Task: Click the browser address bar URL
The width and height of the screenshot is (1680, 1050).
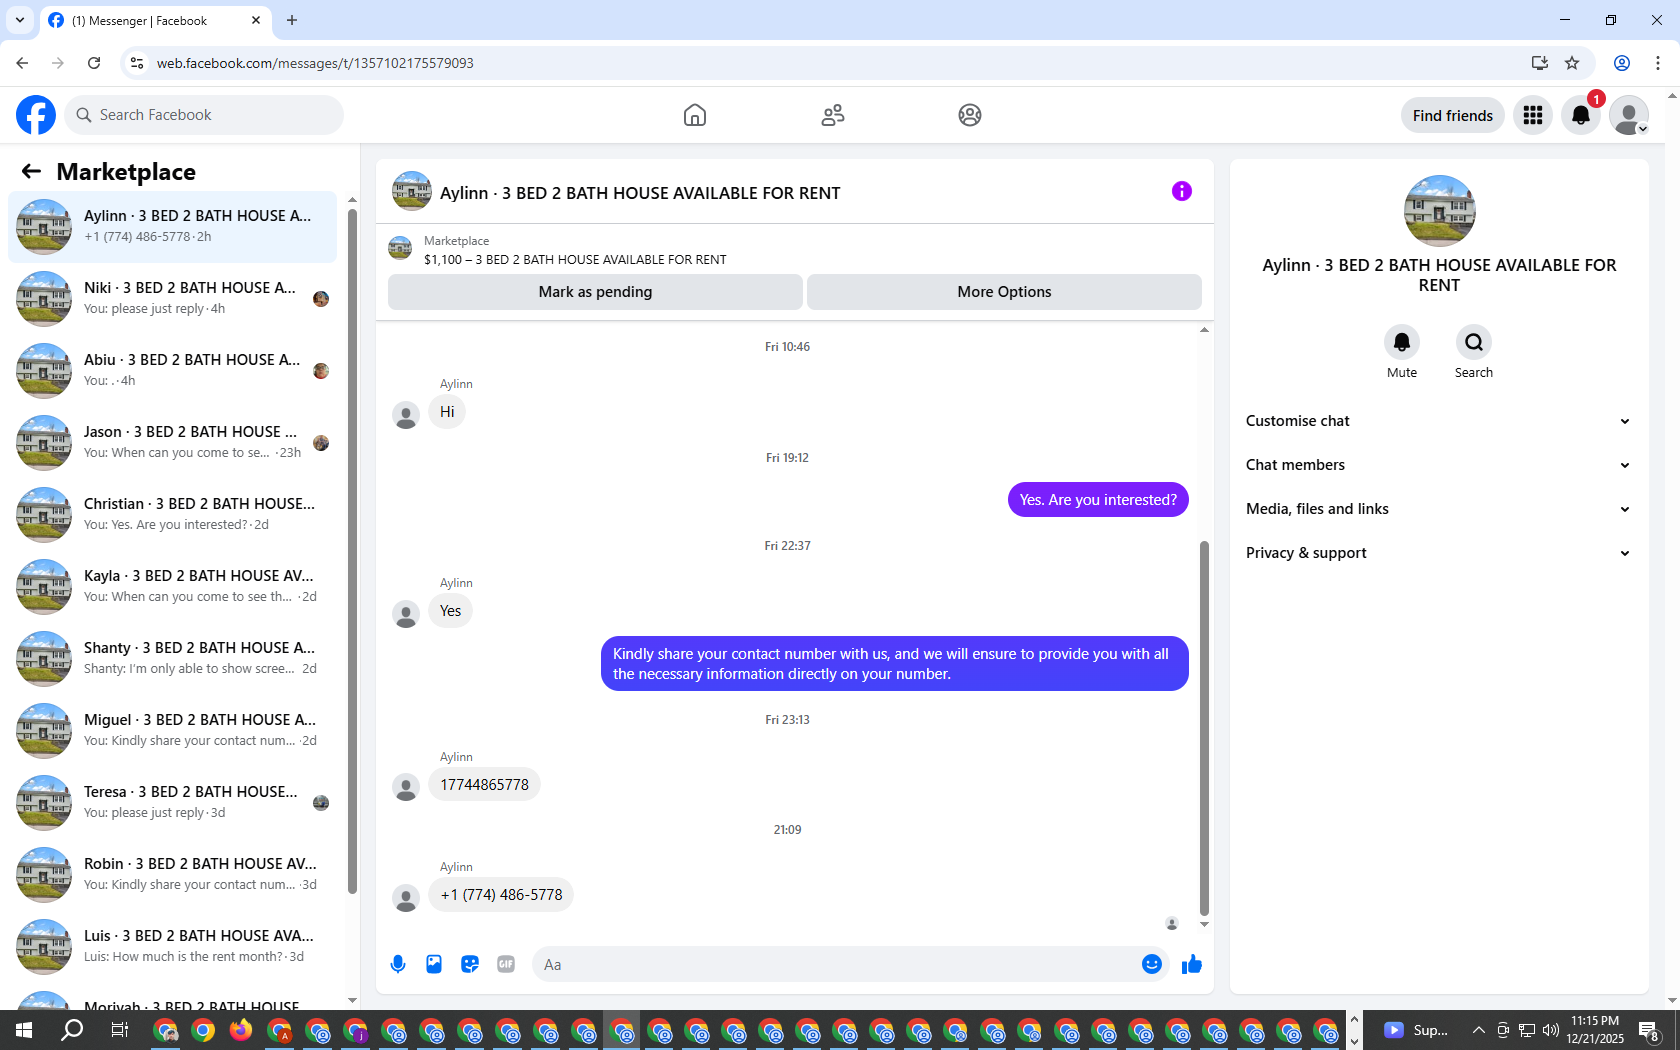Action: click(x=315, y=63)
